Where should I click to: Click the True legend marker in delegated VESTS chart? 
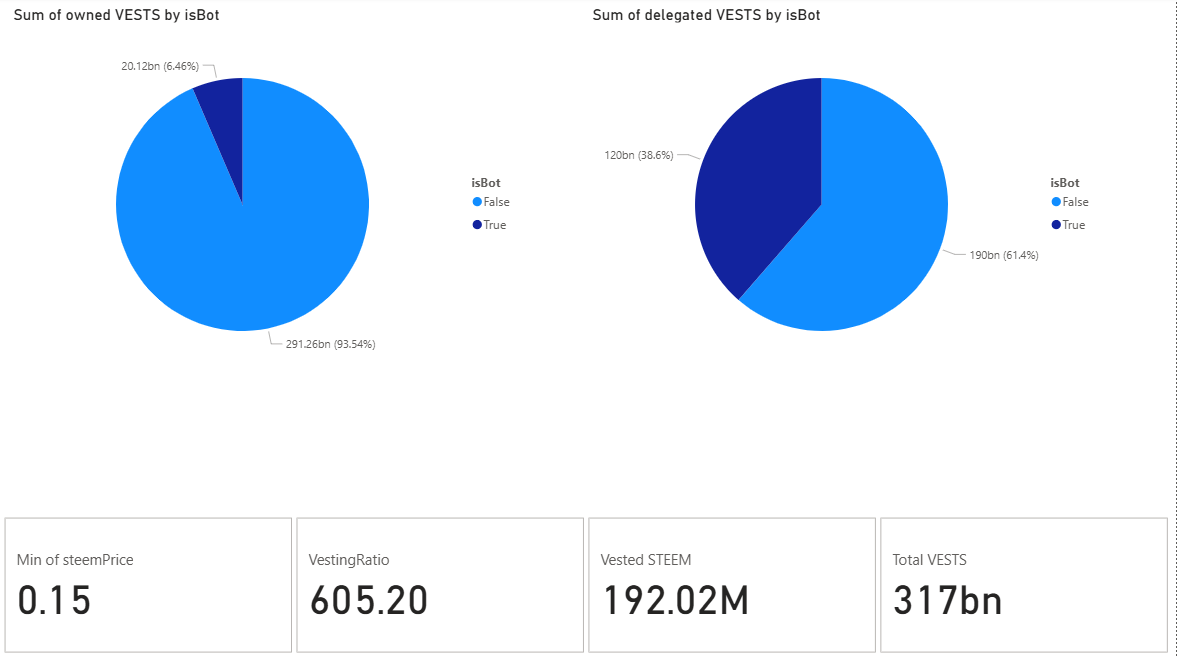pyautogui.click(x=1056, y=225)
